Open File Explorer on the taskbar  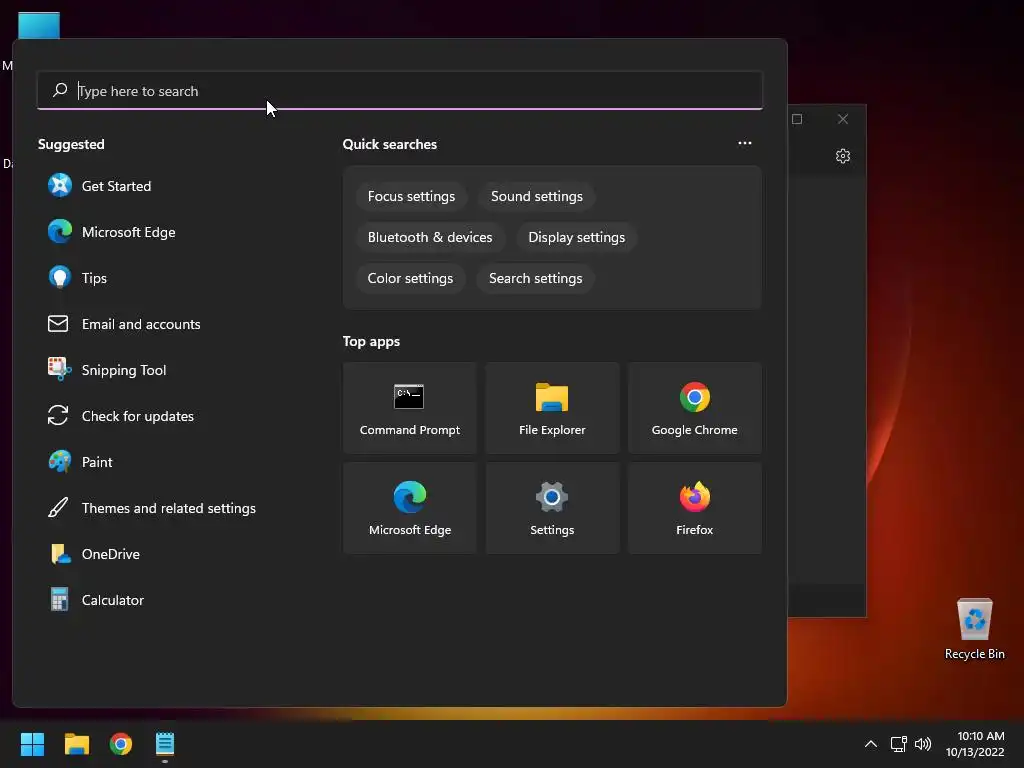point(76,744)
